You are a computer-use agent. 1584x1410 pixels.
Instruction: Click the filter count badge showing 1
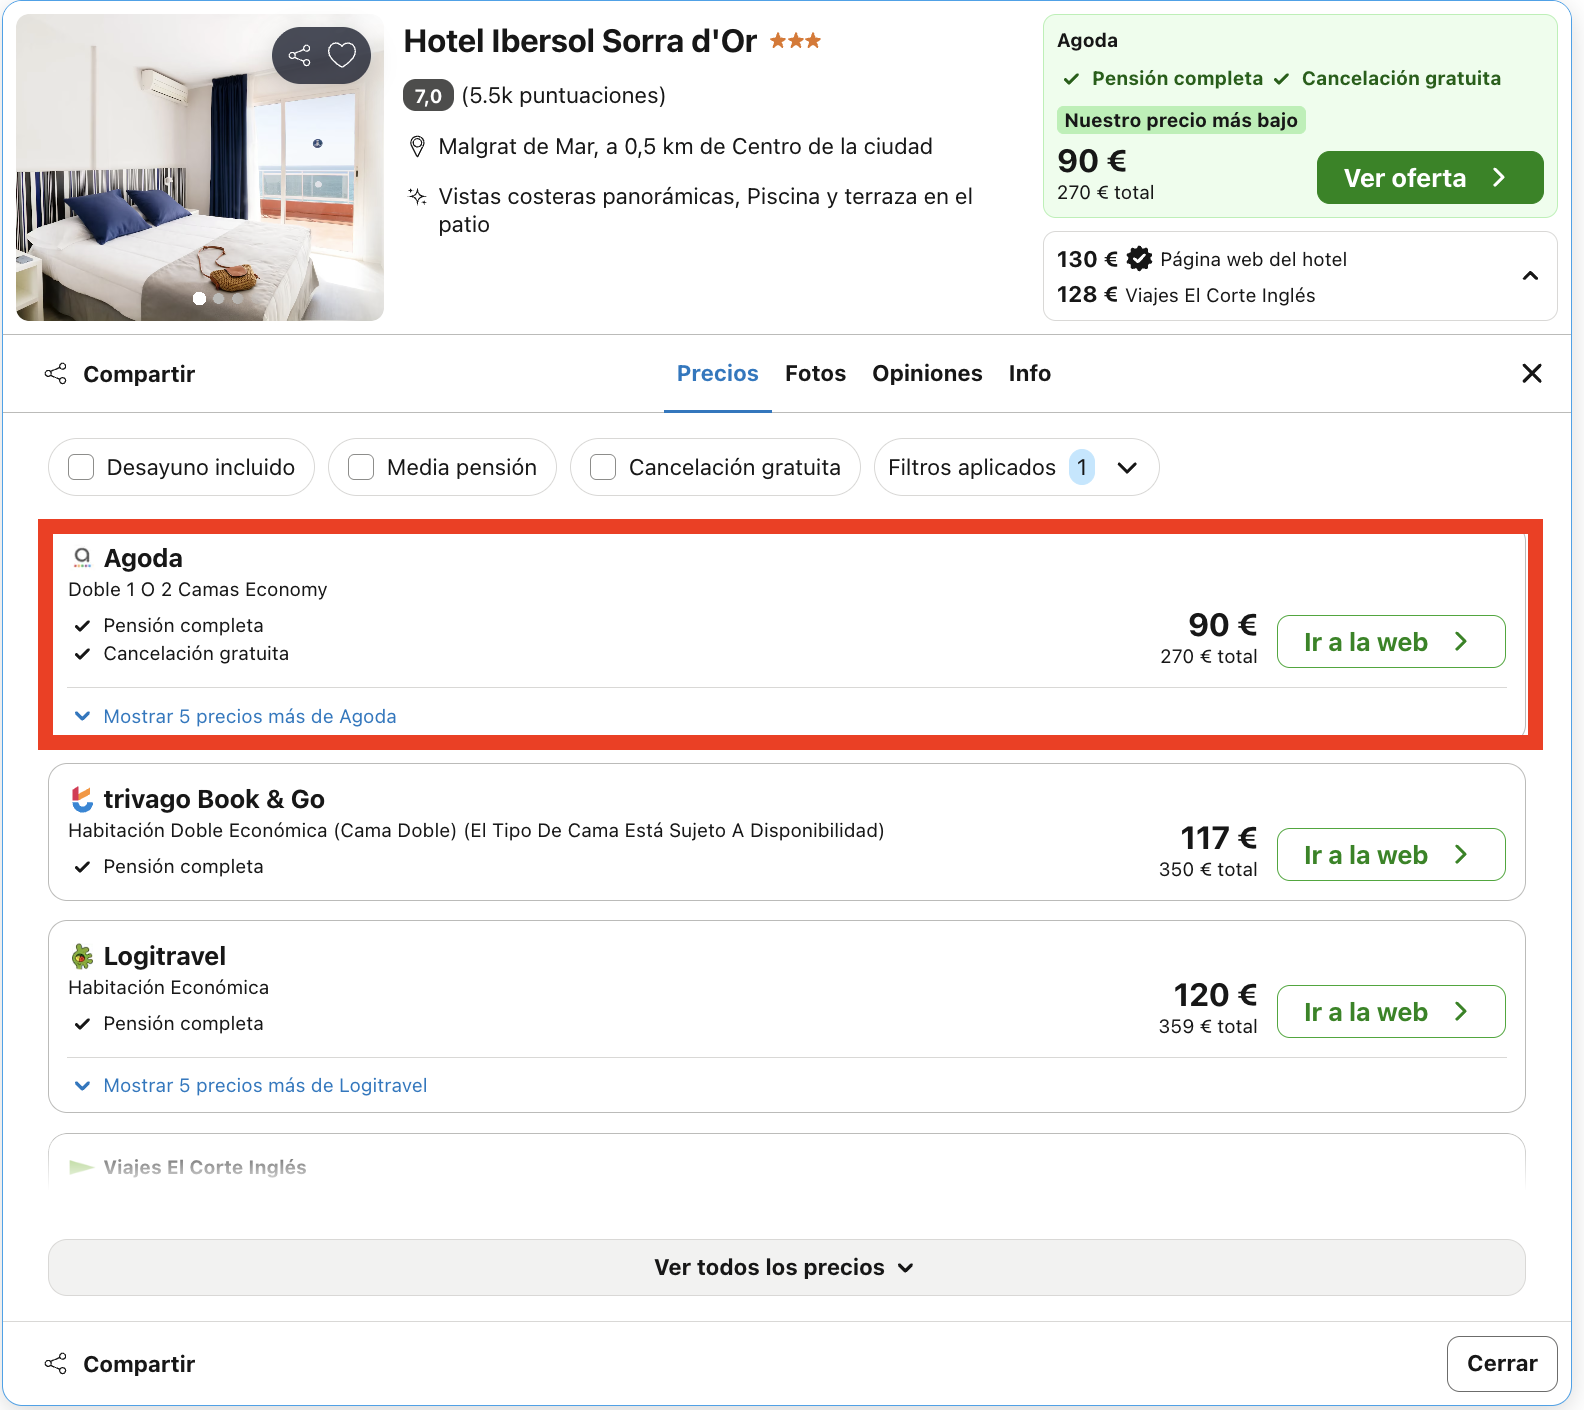coord(1082,467)
